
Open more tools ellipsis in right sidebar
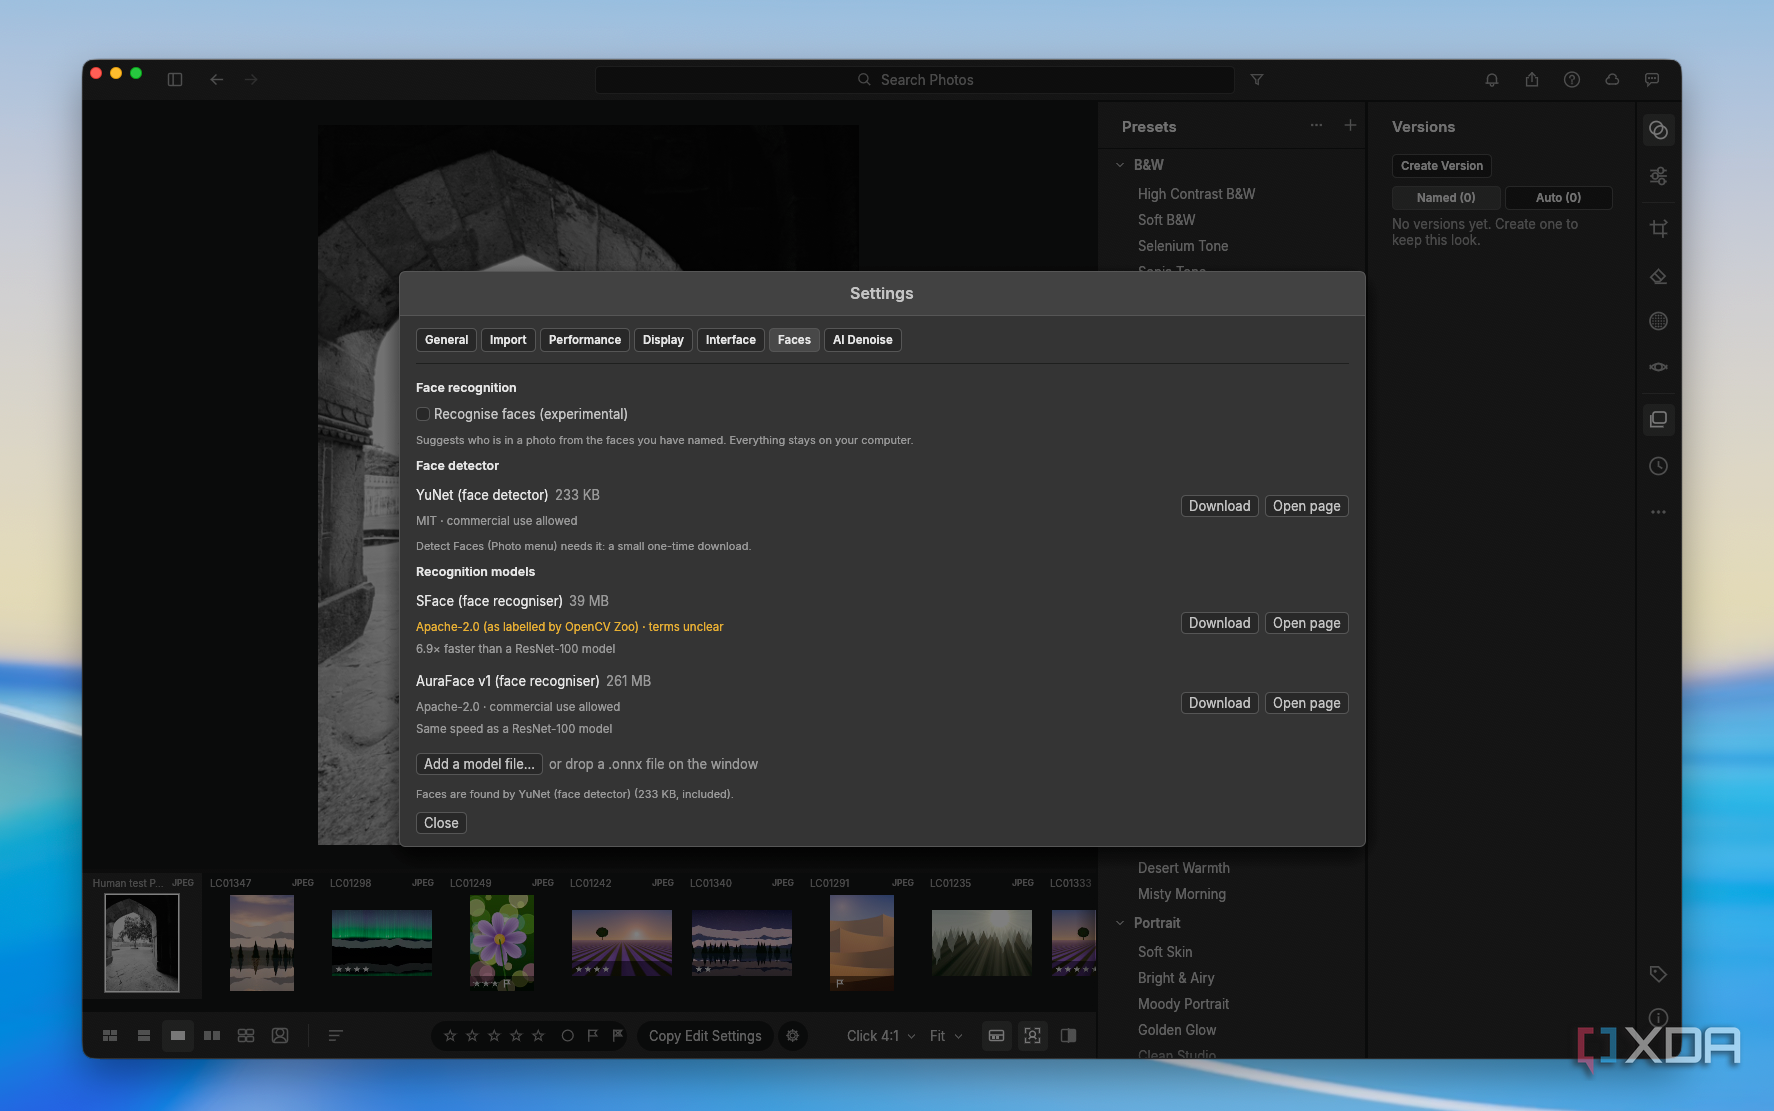click(1658, 512)
